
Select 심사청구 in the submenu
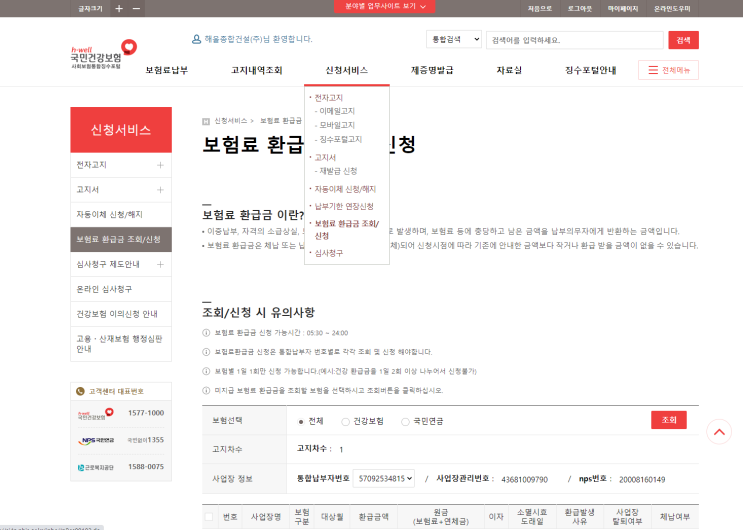(x=328, y=253)
